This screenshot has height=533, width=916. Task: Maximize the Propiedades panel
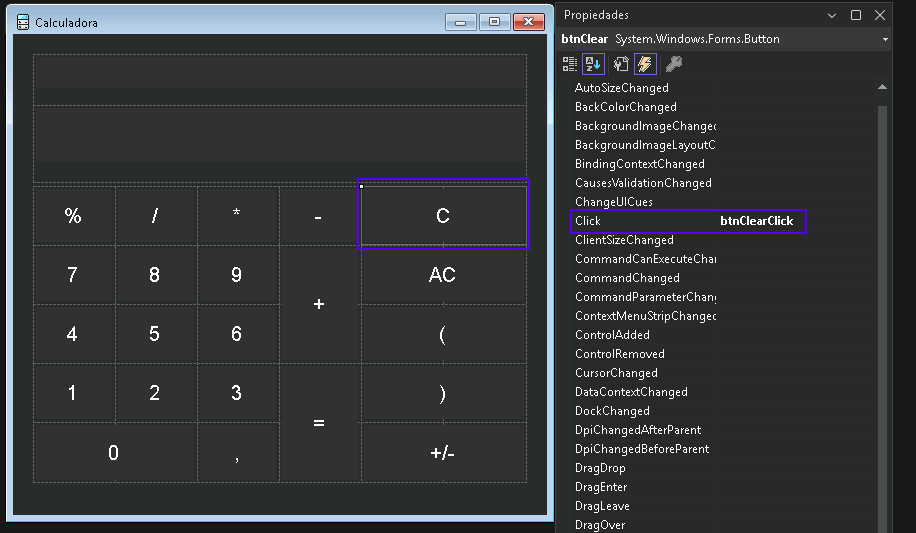(856, 15)
